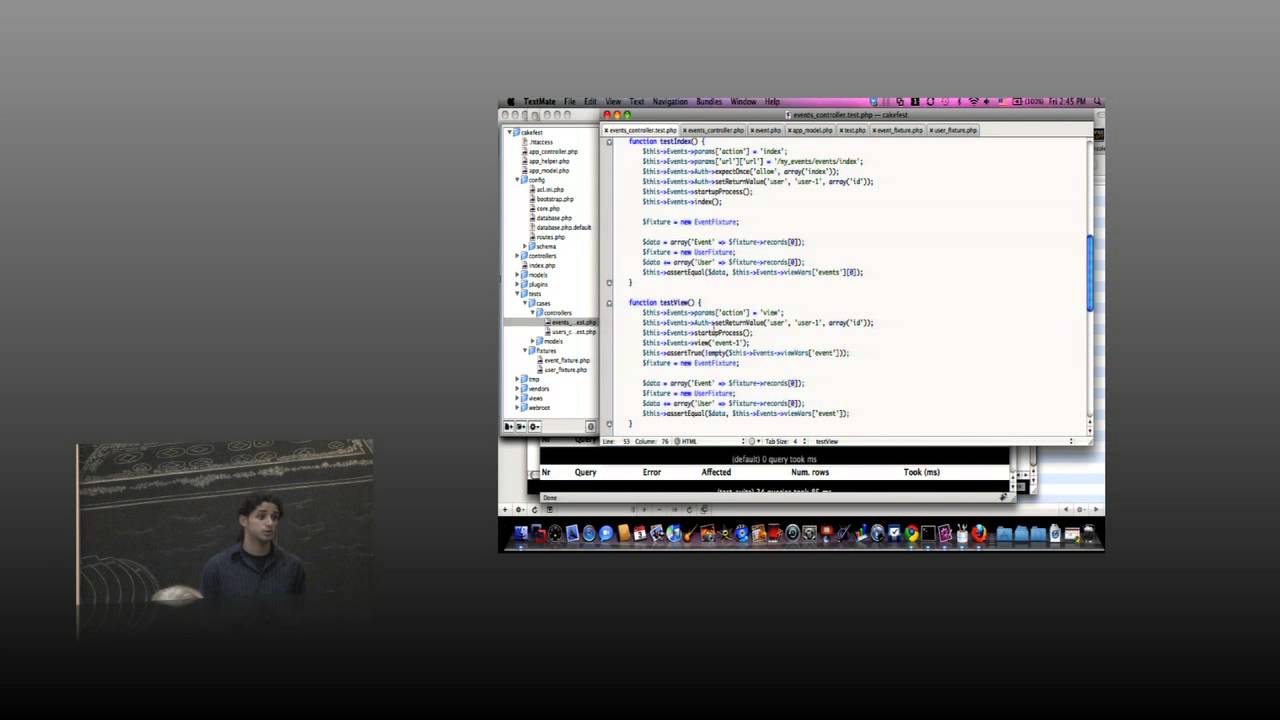This screenshot has width=1280, height=720.
Task: Collapse the config folder
Action: pyautogui.click(x=518, y=180)
